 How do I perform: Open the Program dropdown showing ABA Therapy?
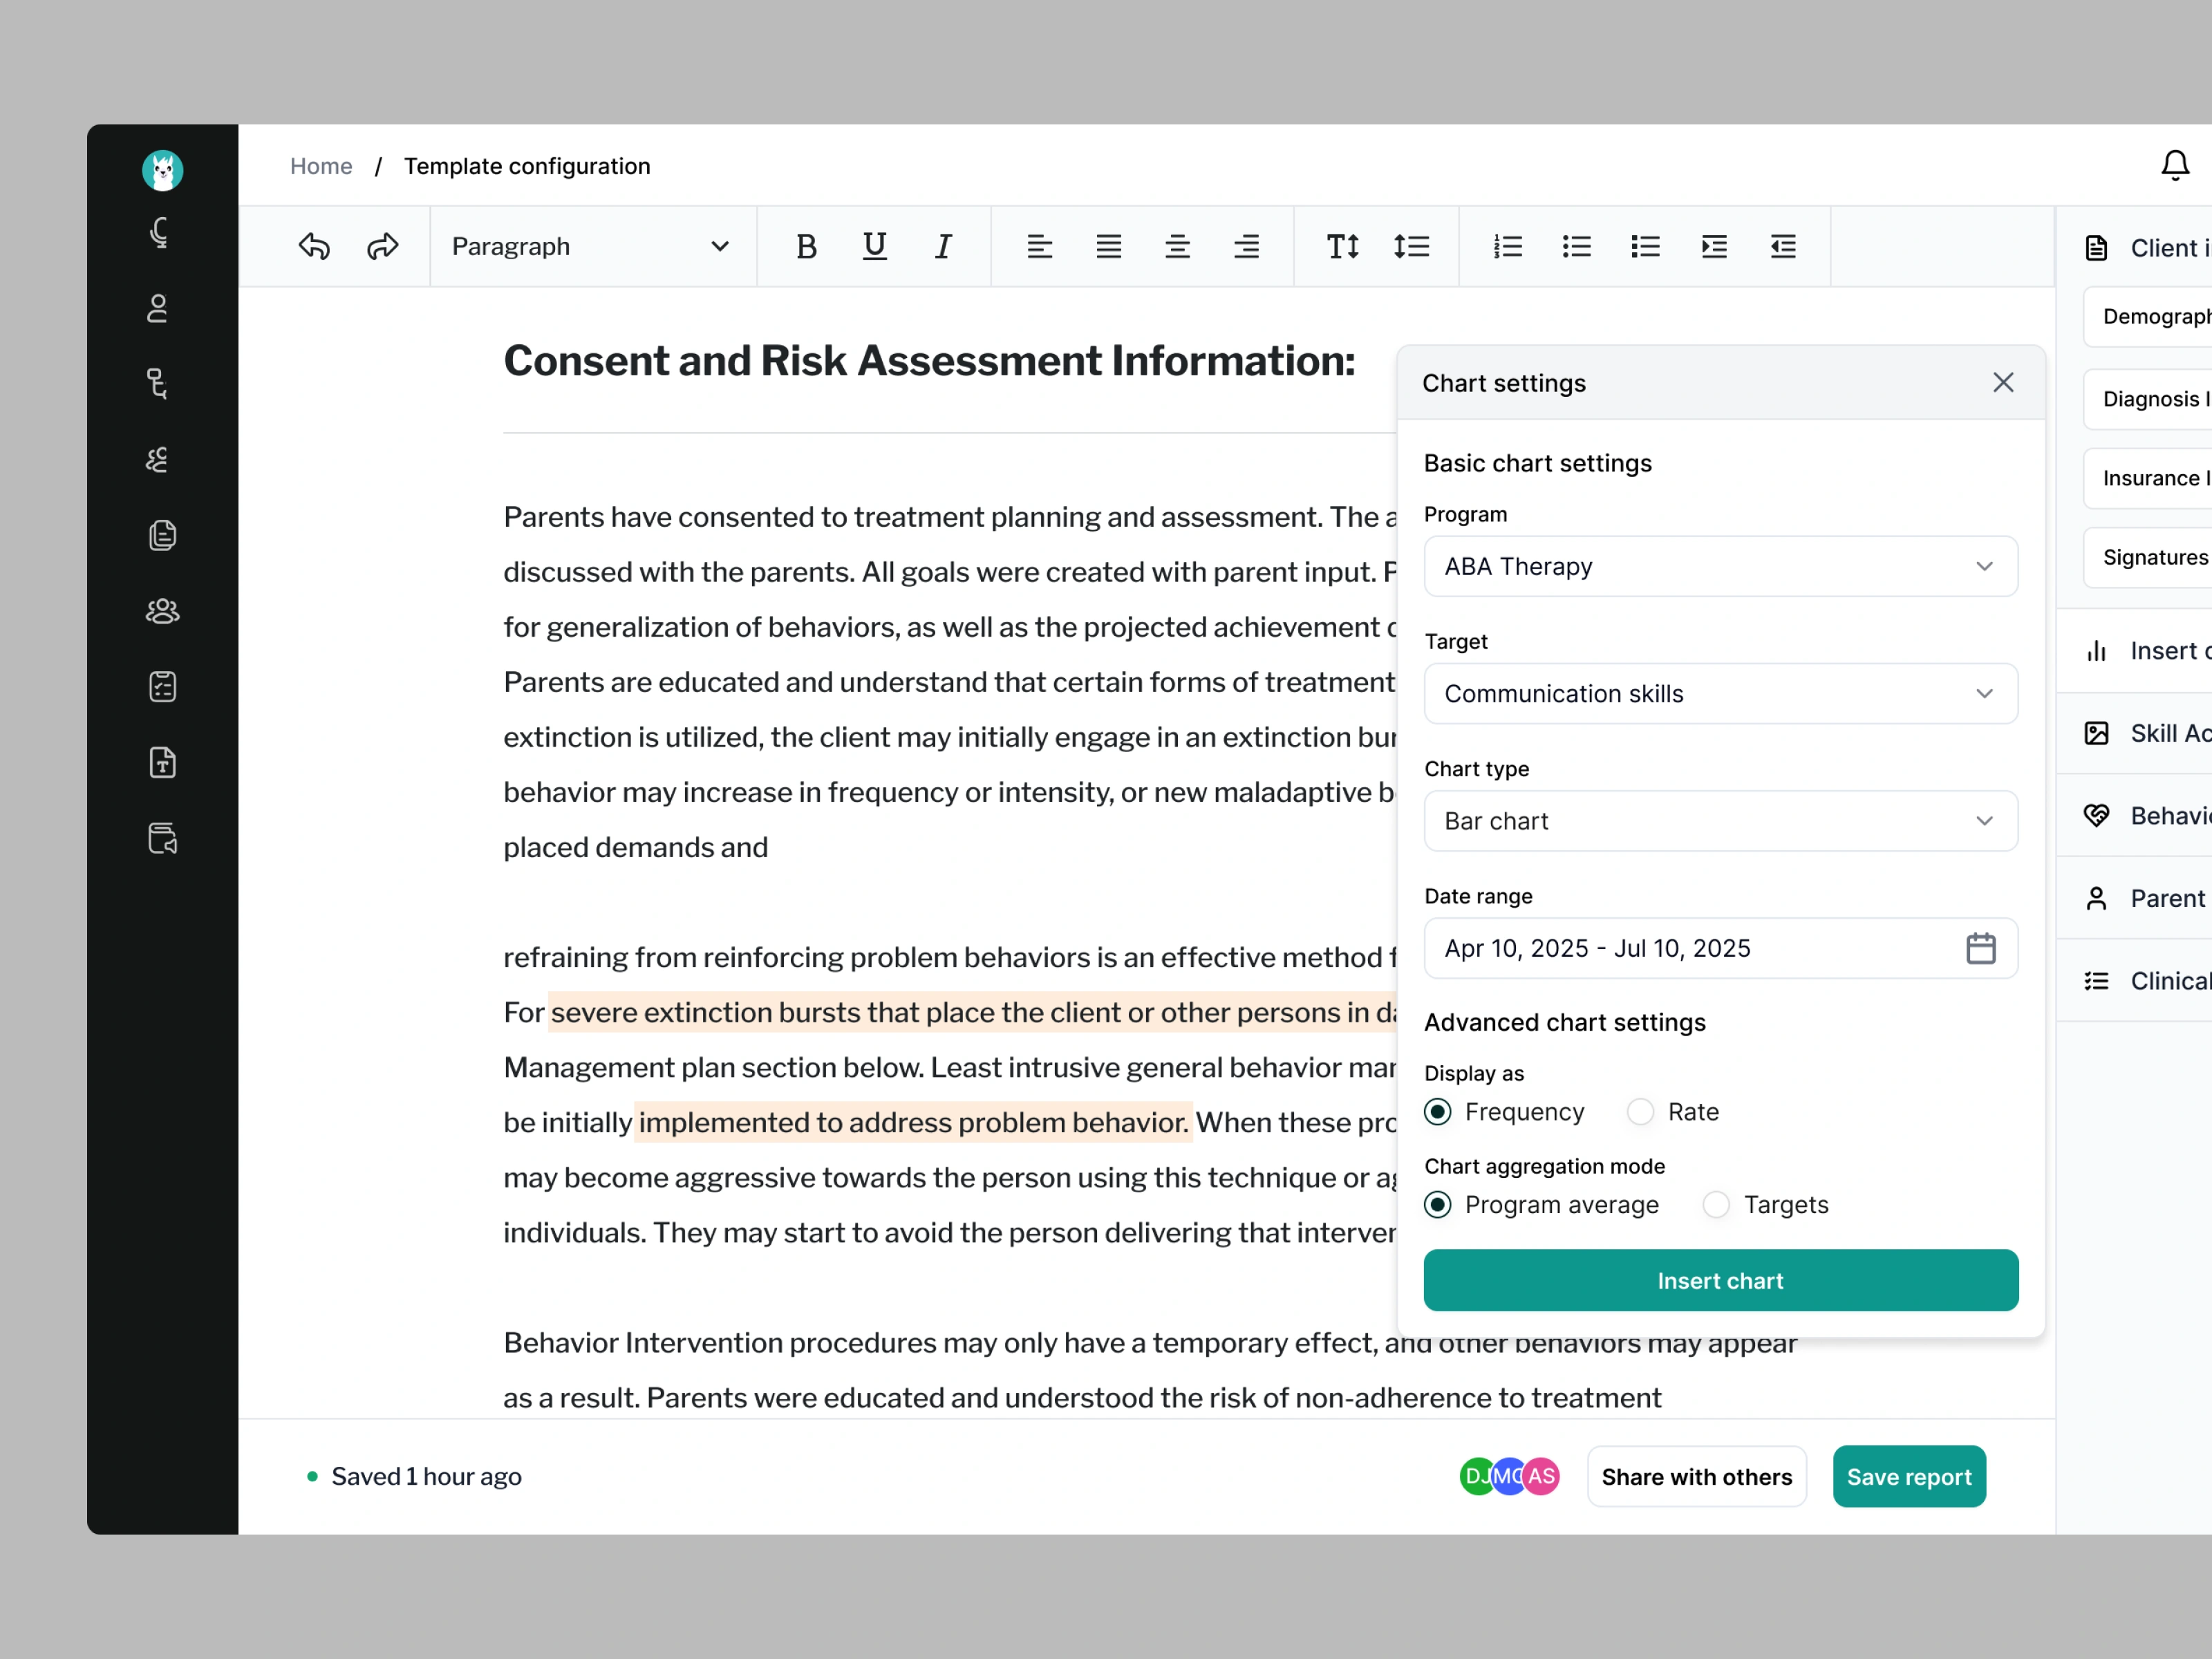(x=1720, y=566)
